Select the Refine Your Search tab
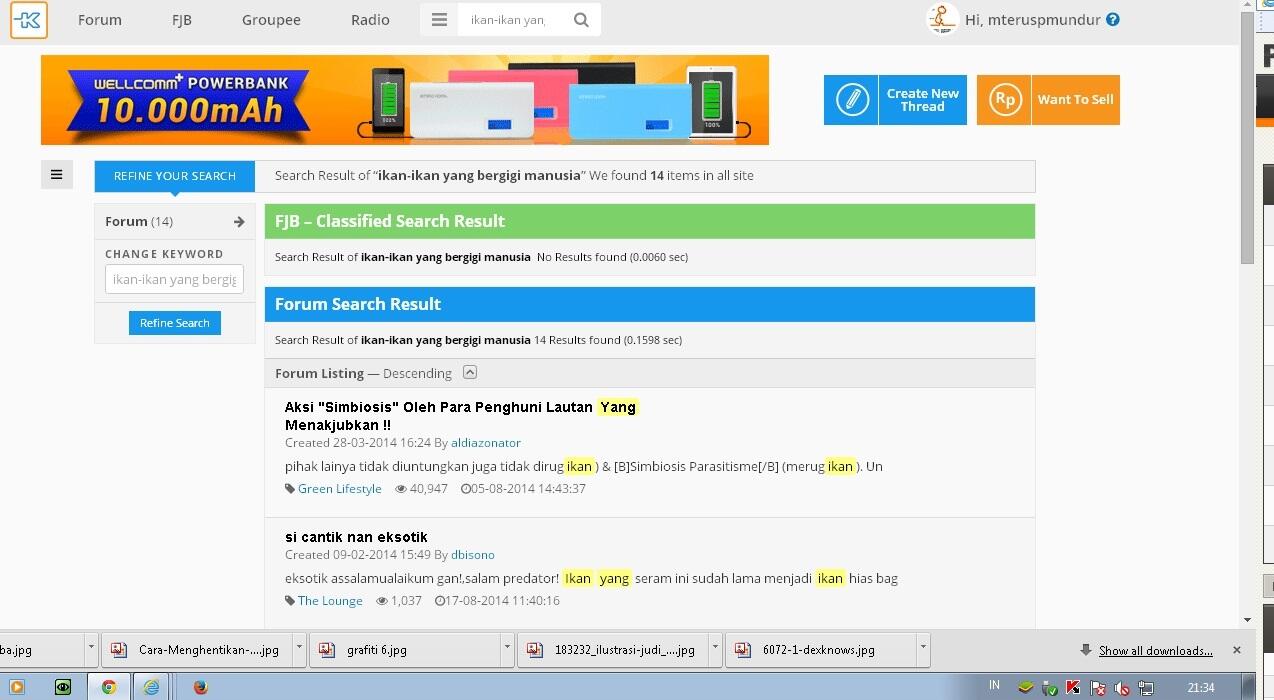This screenshot has width=1274, height=700. 175,176
